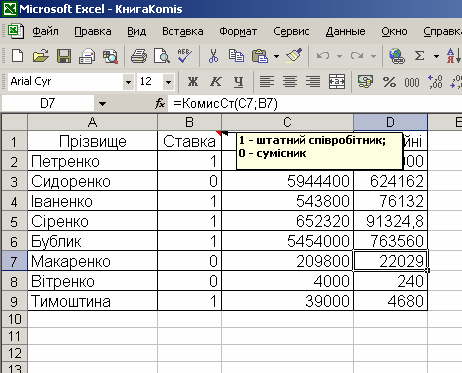
Task: Select cell containing Сидоренко
Action: click(92, 181)
